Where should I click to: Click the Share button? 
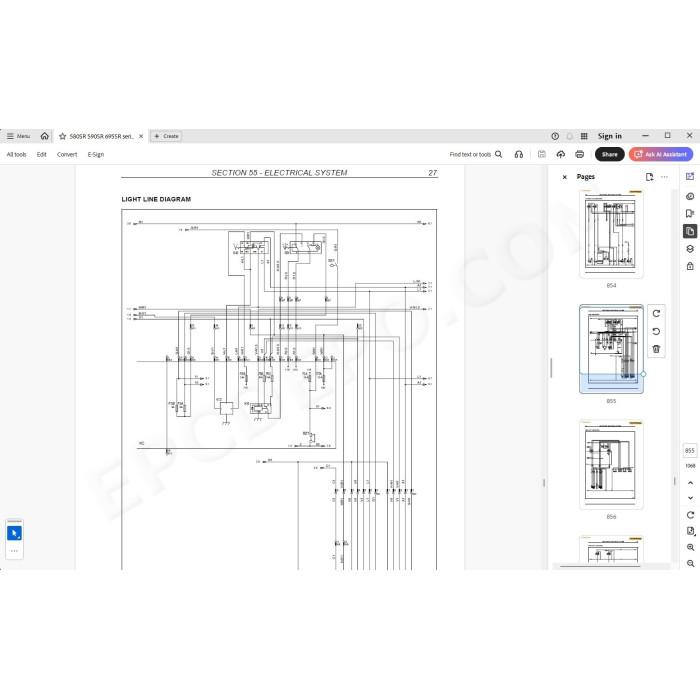click(x=610, y=154)
